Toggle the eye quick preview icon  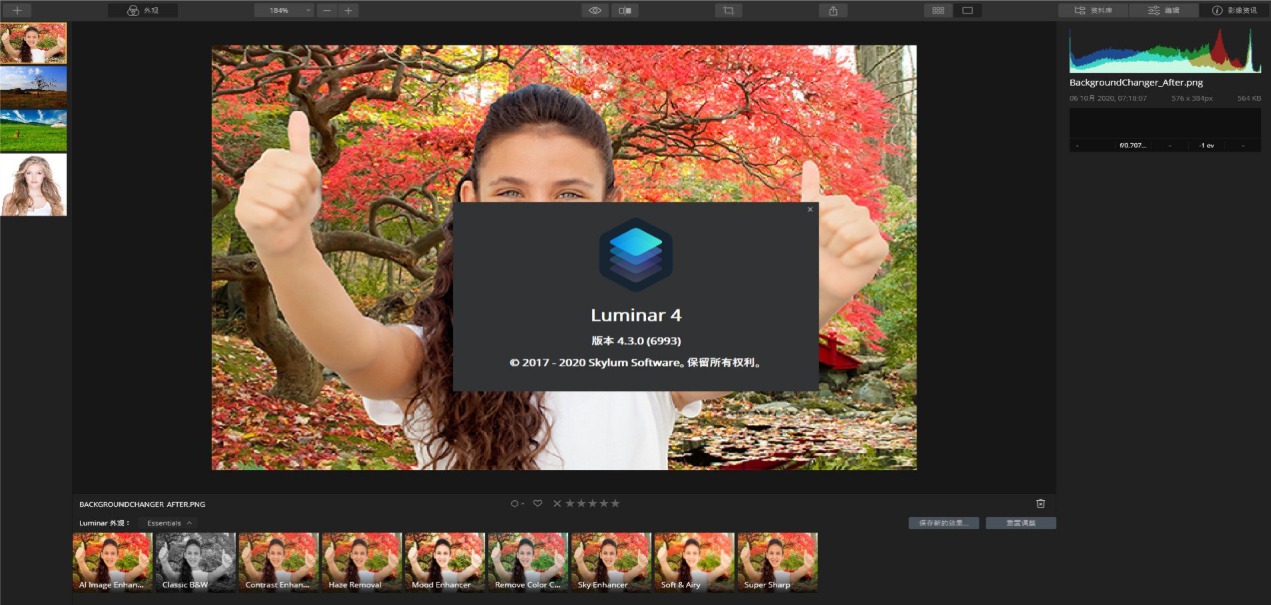click(x=595, y=10)
